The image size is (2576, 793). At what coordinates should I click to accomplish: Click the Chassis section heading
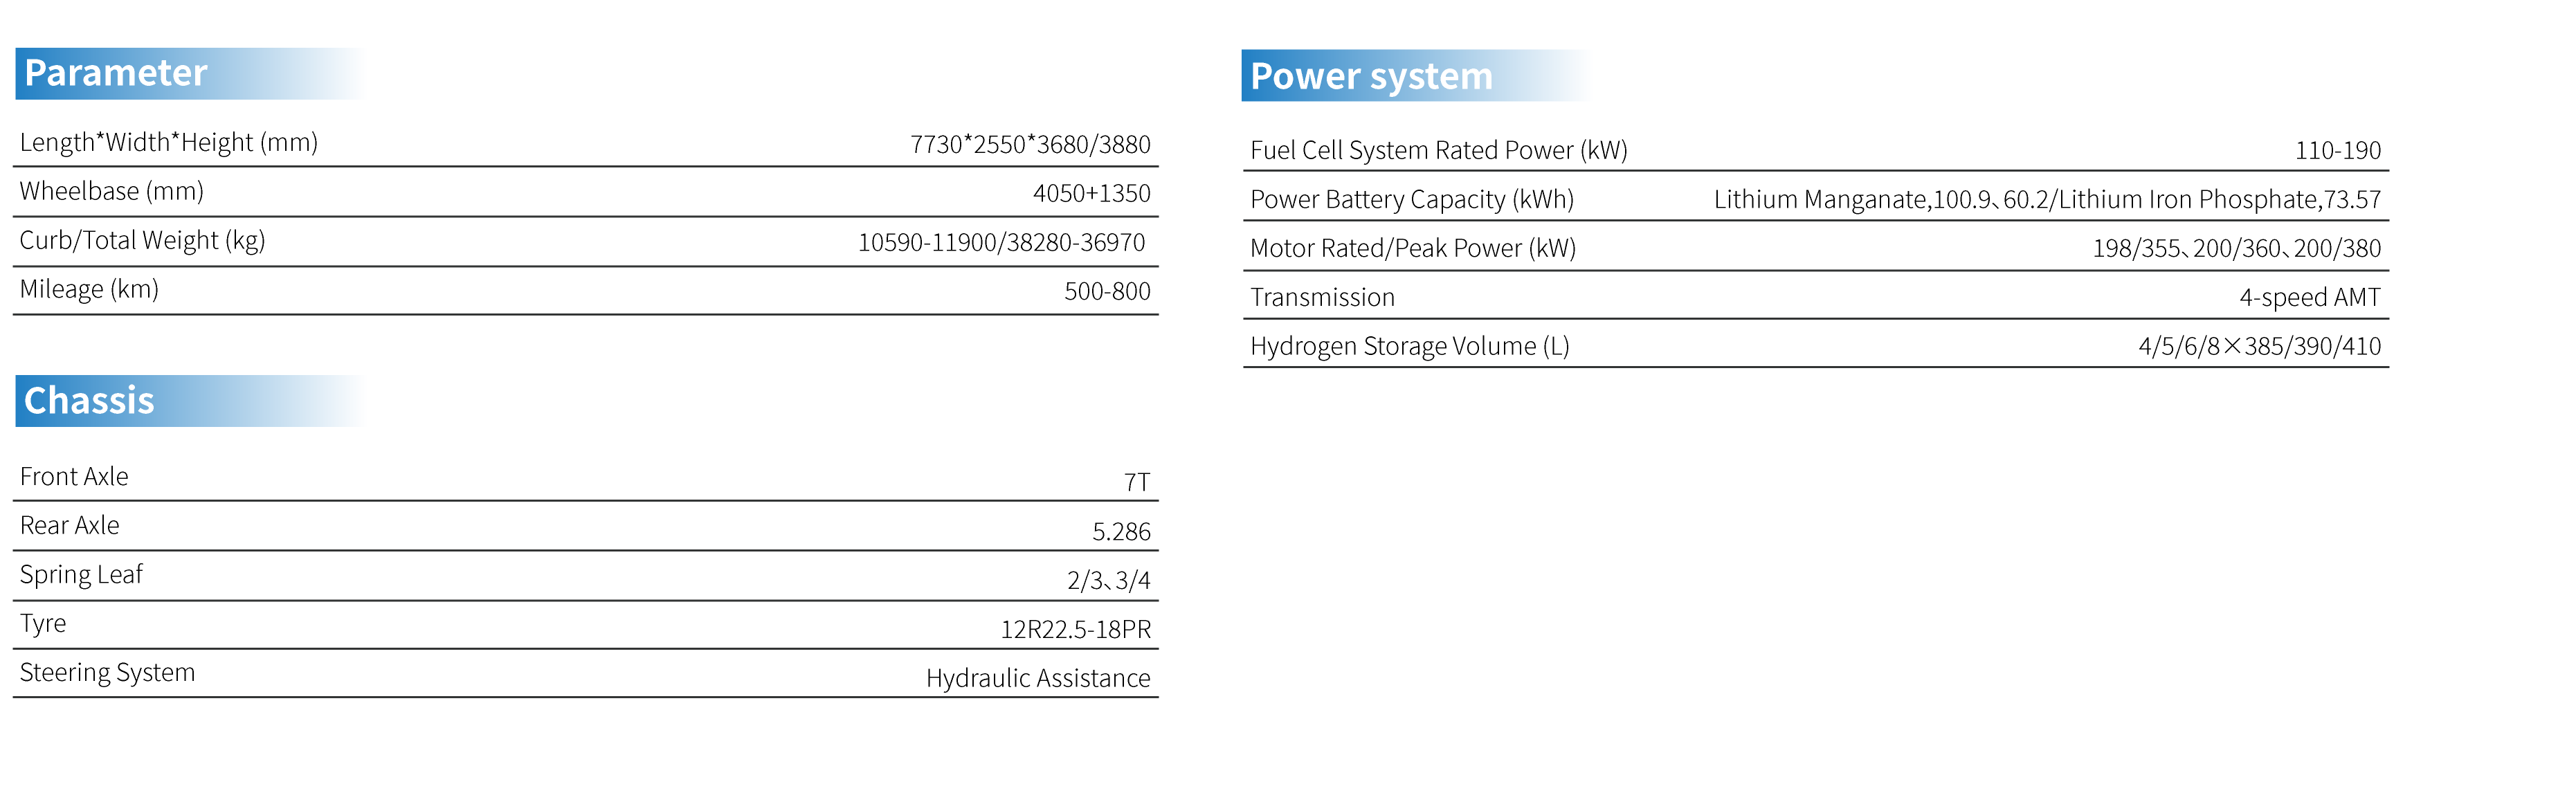point(89,401)
